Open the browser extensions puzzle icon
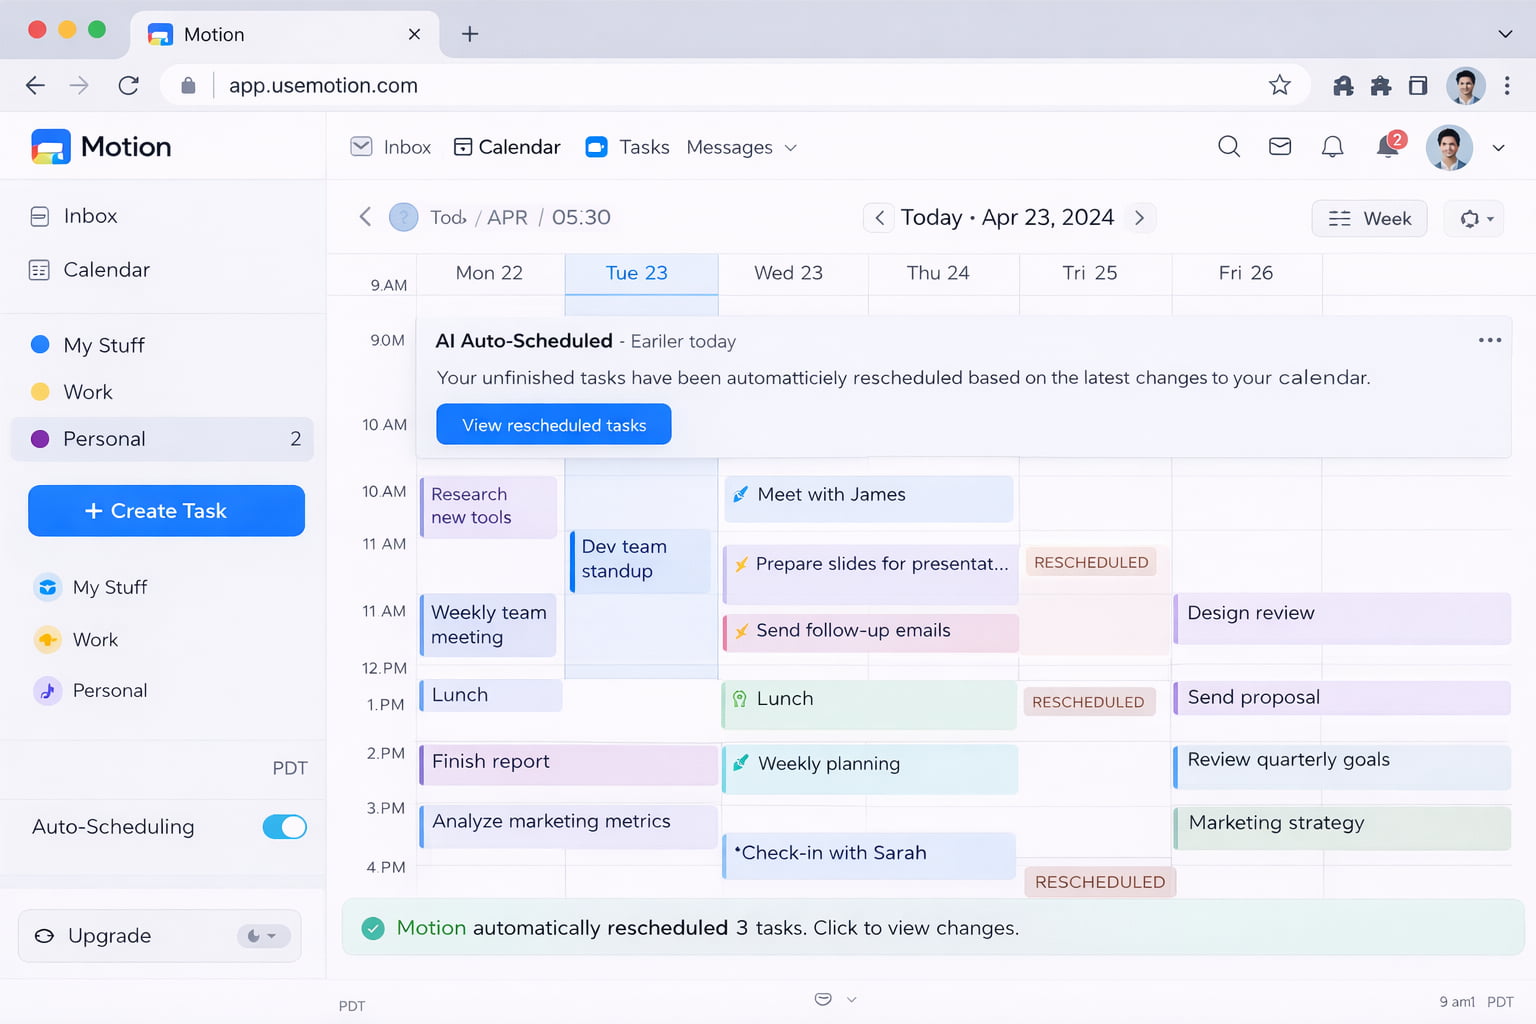Screen dimensions: 1536x1024 point(1381,86)
